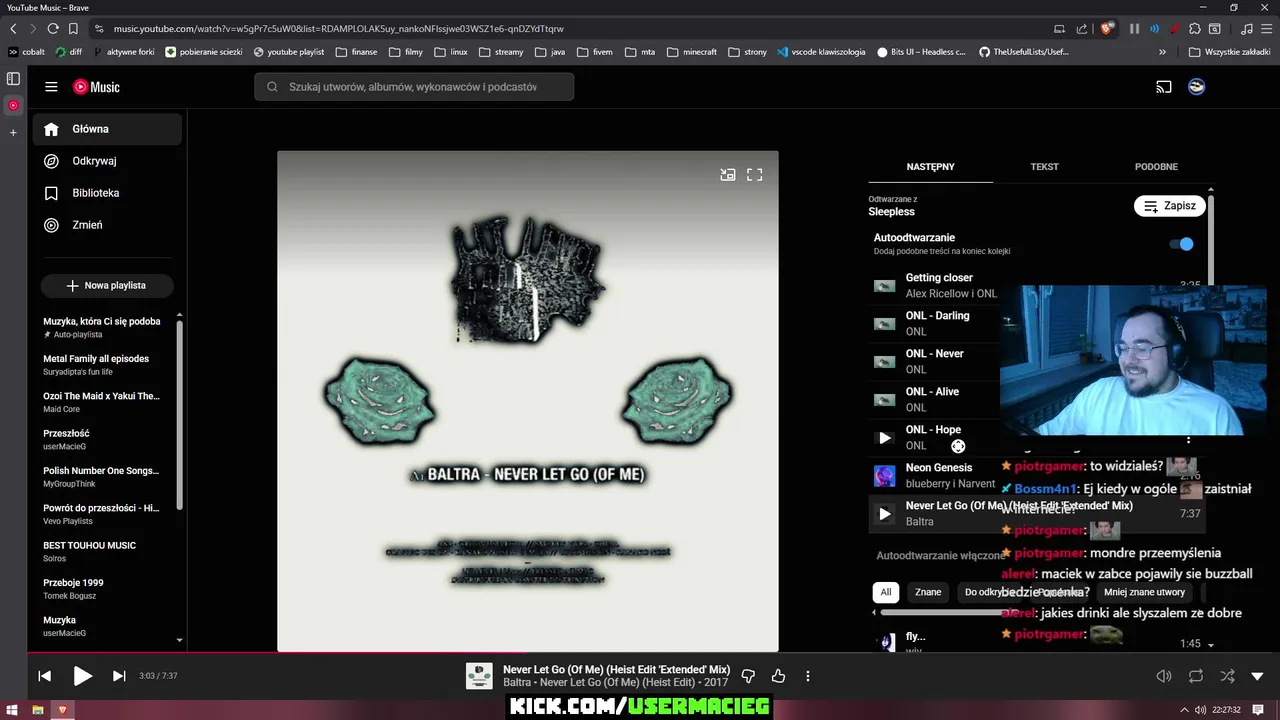Select the All filter chip
Viewport: 1280px width, 720px height.
click(885, 592)
